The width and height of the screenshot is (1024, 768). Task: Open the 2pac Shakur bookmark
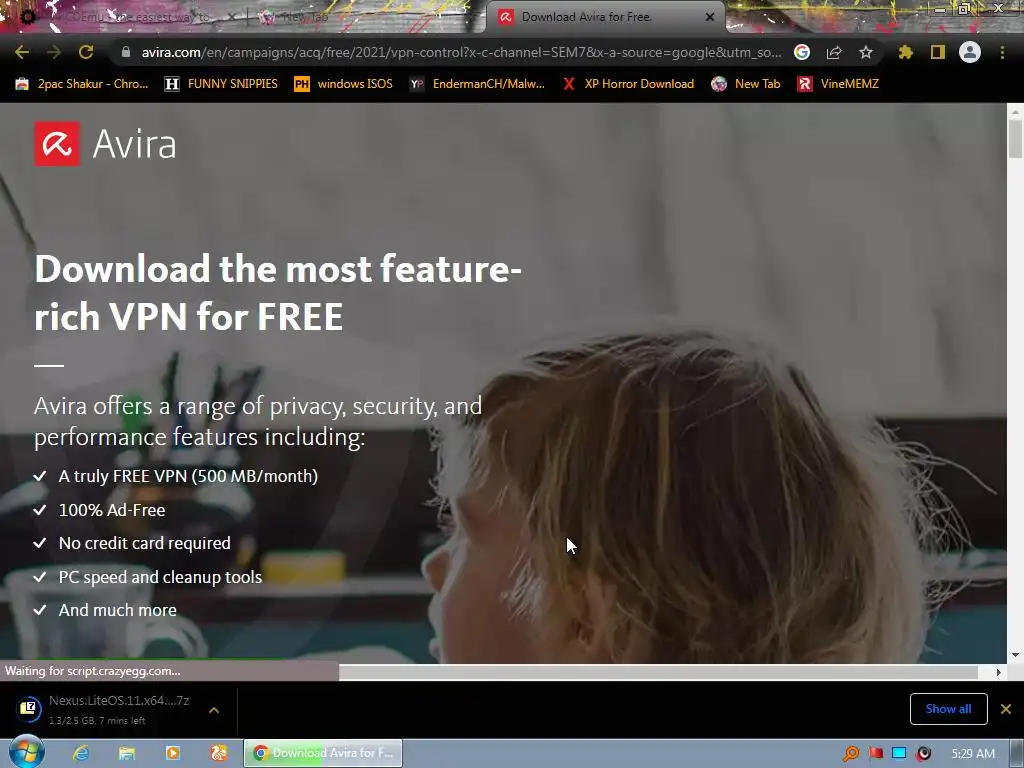82,84
